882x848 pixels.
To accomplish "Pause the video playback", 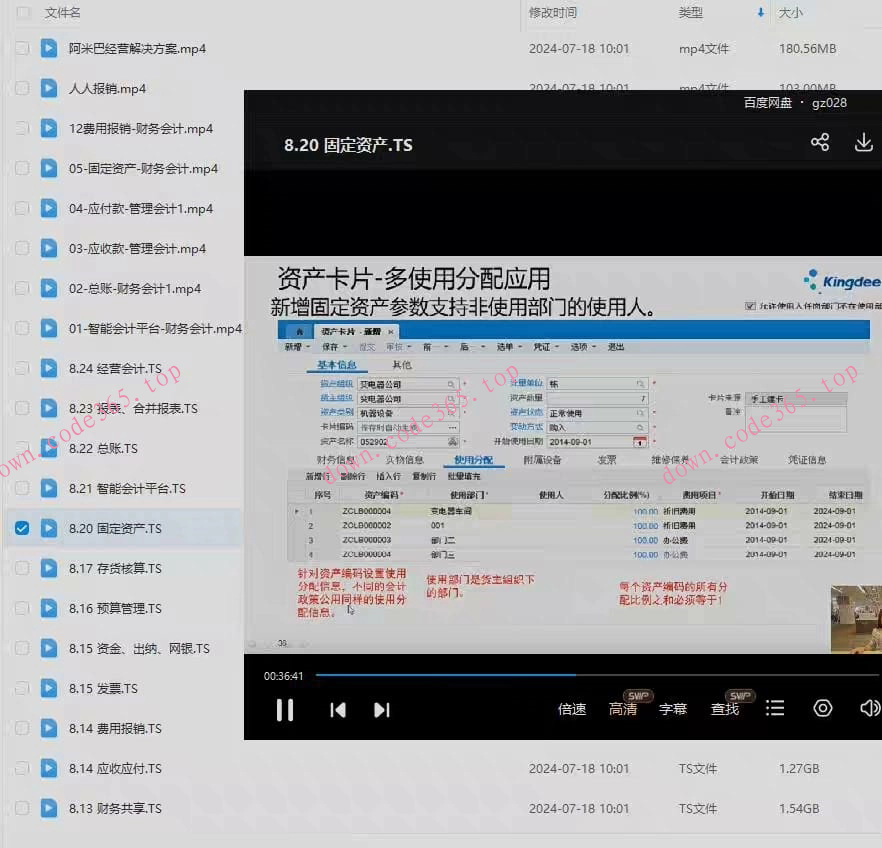I will tap(285, 710).
